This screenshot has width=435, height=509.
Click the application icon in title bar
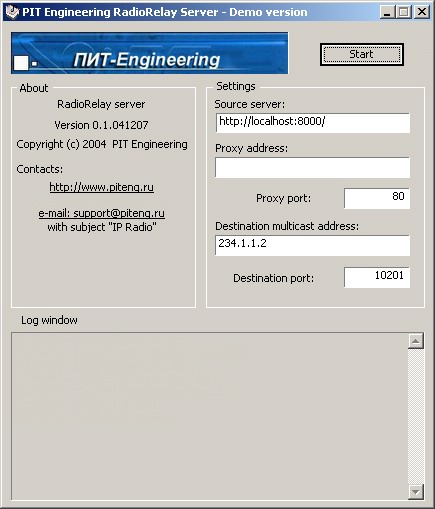pyautogui.click(x=12, y=12)
